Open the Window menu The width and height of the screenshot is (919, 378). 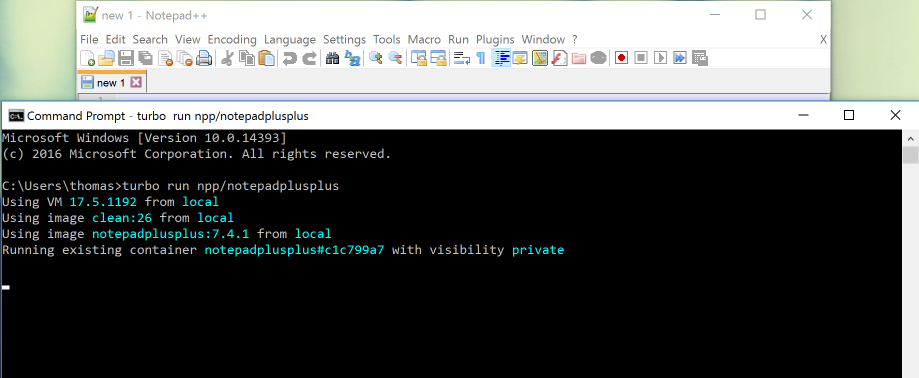pos(543,39)
